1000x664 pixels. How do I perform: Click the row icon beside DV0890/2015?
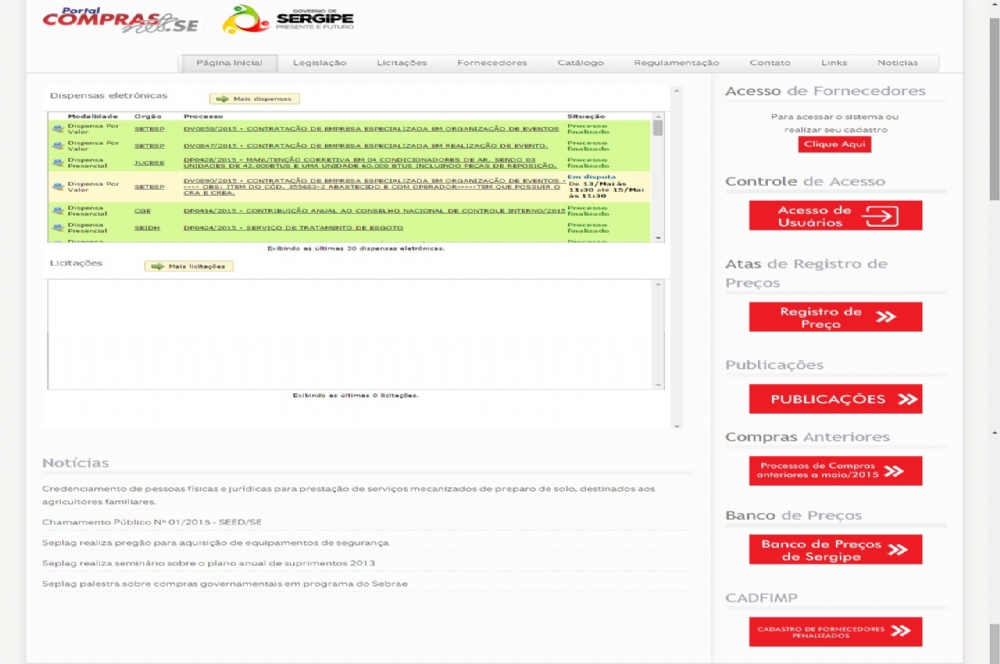(x=58, y=187)
